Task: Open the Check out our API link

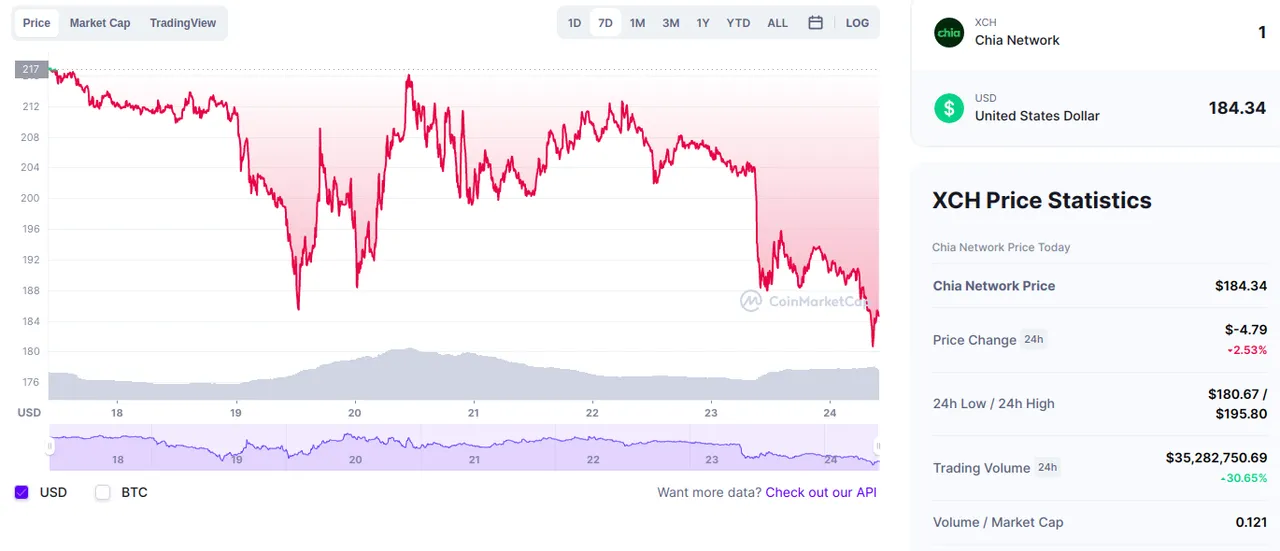Action: pyautogui.click(x=821, y=492)
